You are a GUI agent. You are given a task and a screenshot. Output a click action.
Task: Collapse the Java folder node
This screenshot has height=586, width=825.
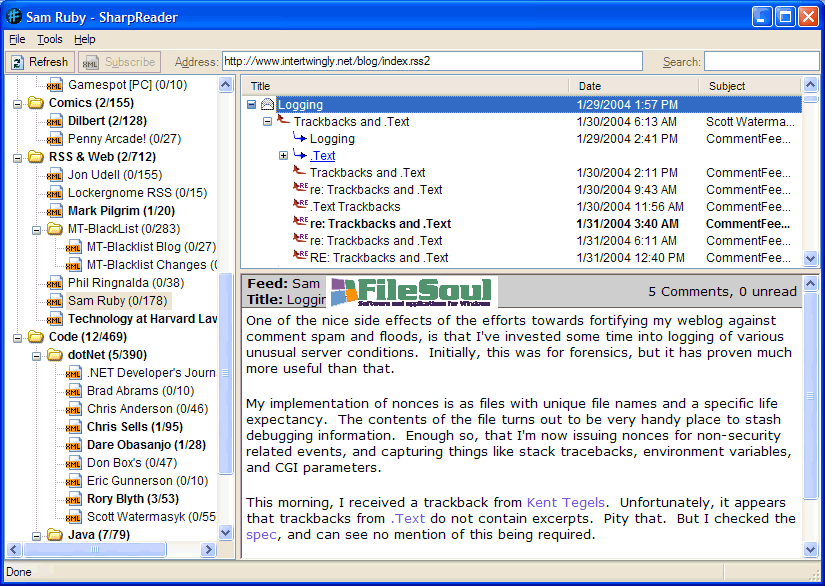point(36,536)
